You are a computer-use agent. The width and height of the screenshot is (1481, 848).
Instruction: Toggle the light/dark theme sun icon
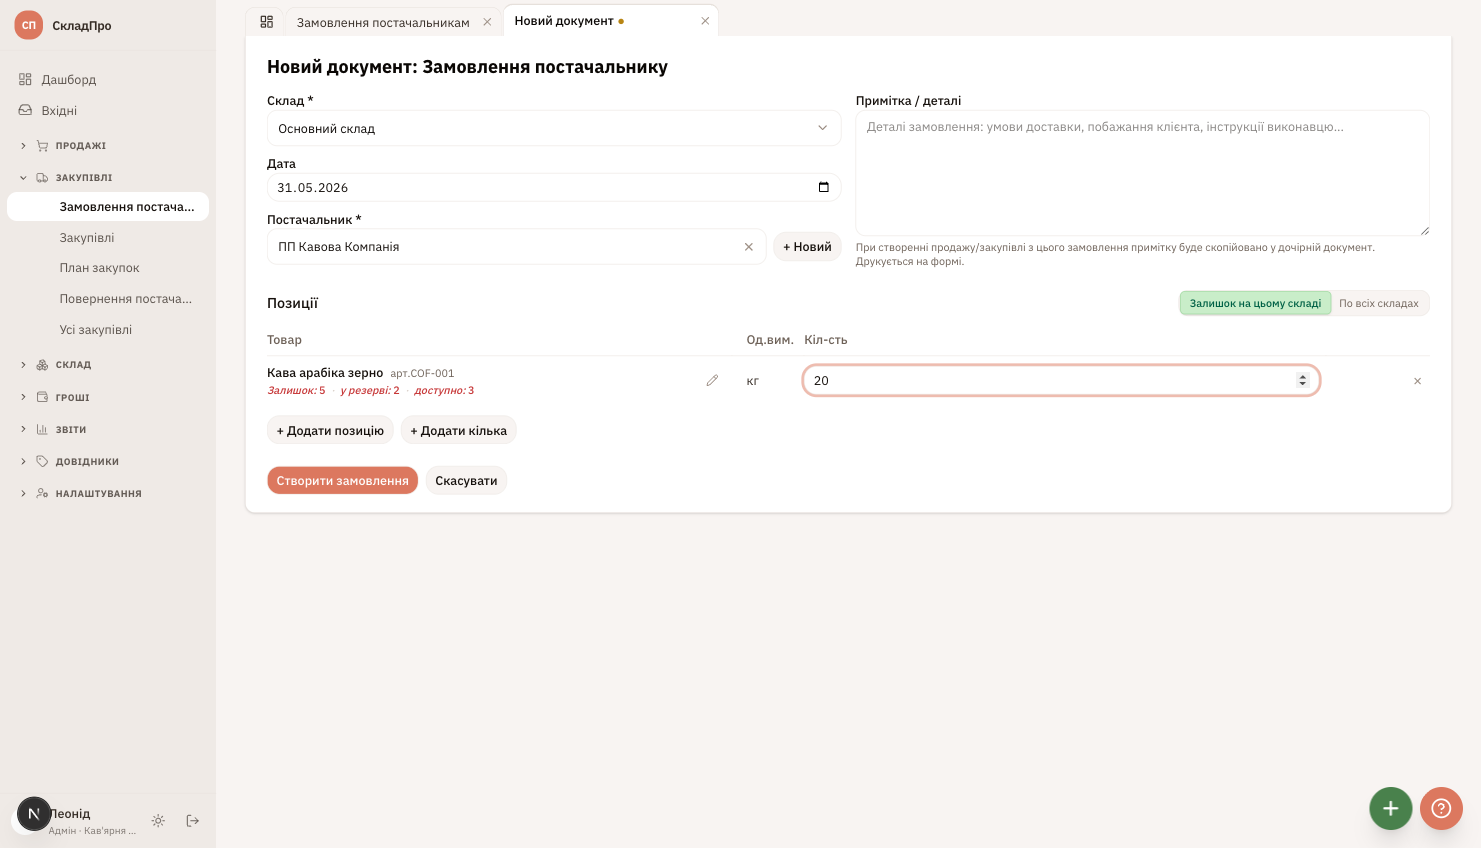click(158, 821)
